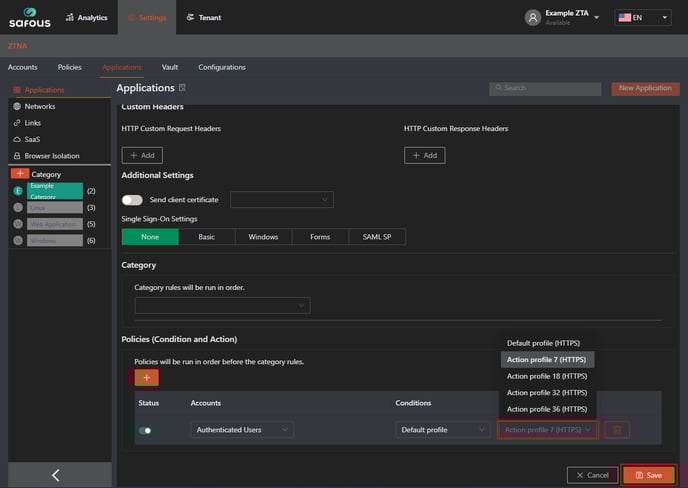Click the New Application button

coord(645,88)
